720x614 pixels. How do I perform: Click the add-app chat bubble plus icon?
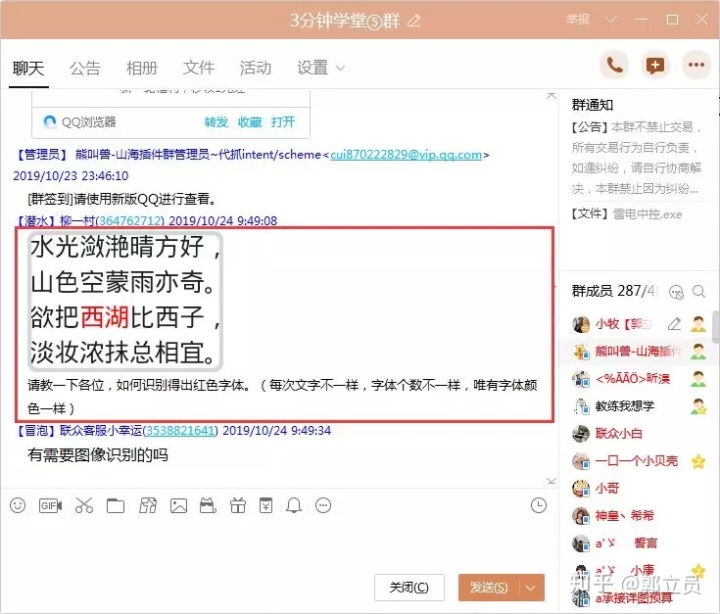(x=655, y=65)
